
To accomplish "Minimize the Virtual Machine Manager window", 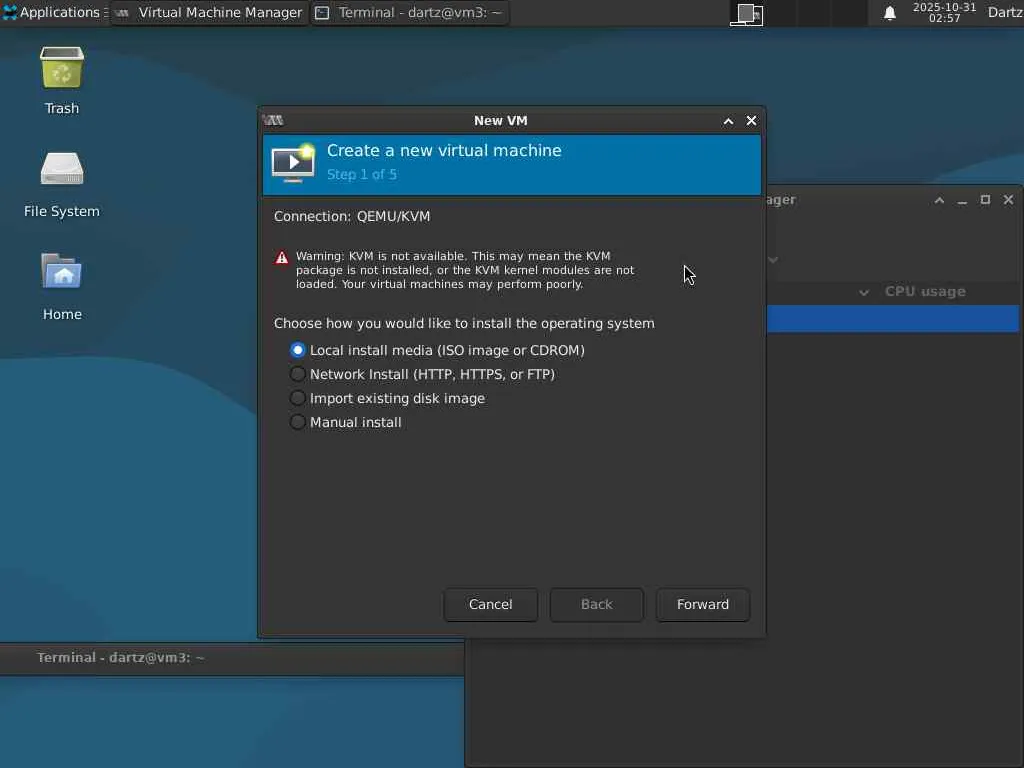I will pos(962,200).
